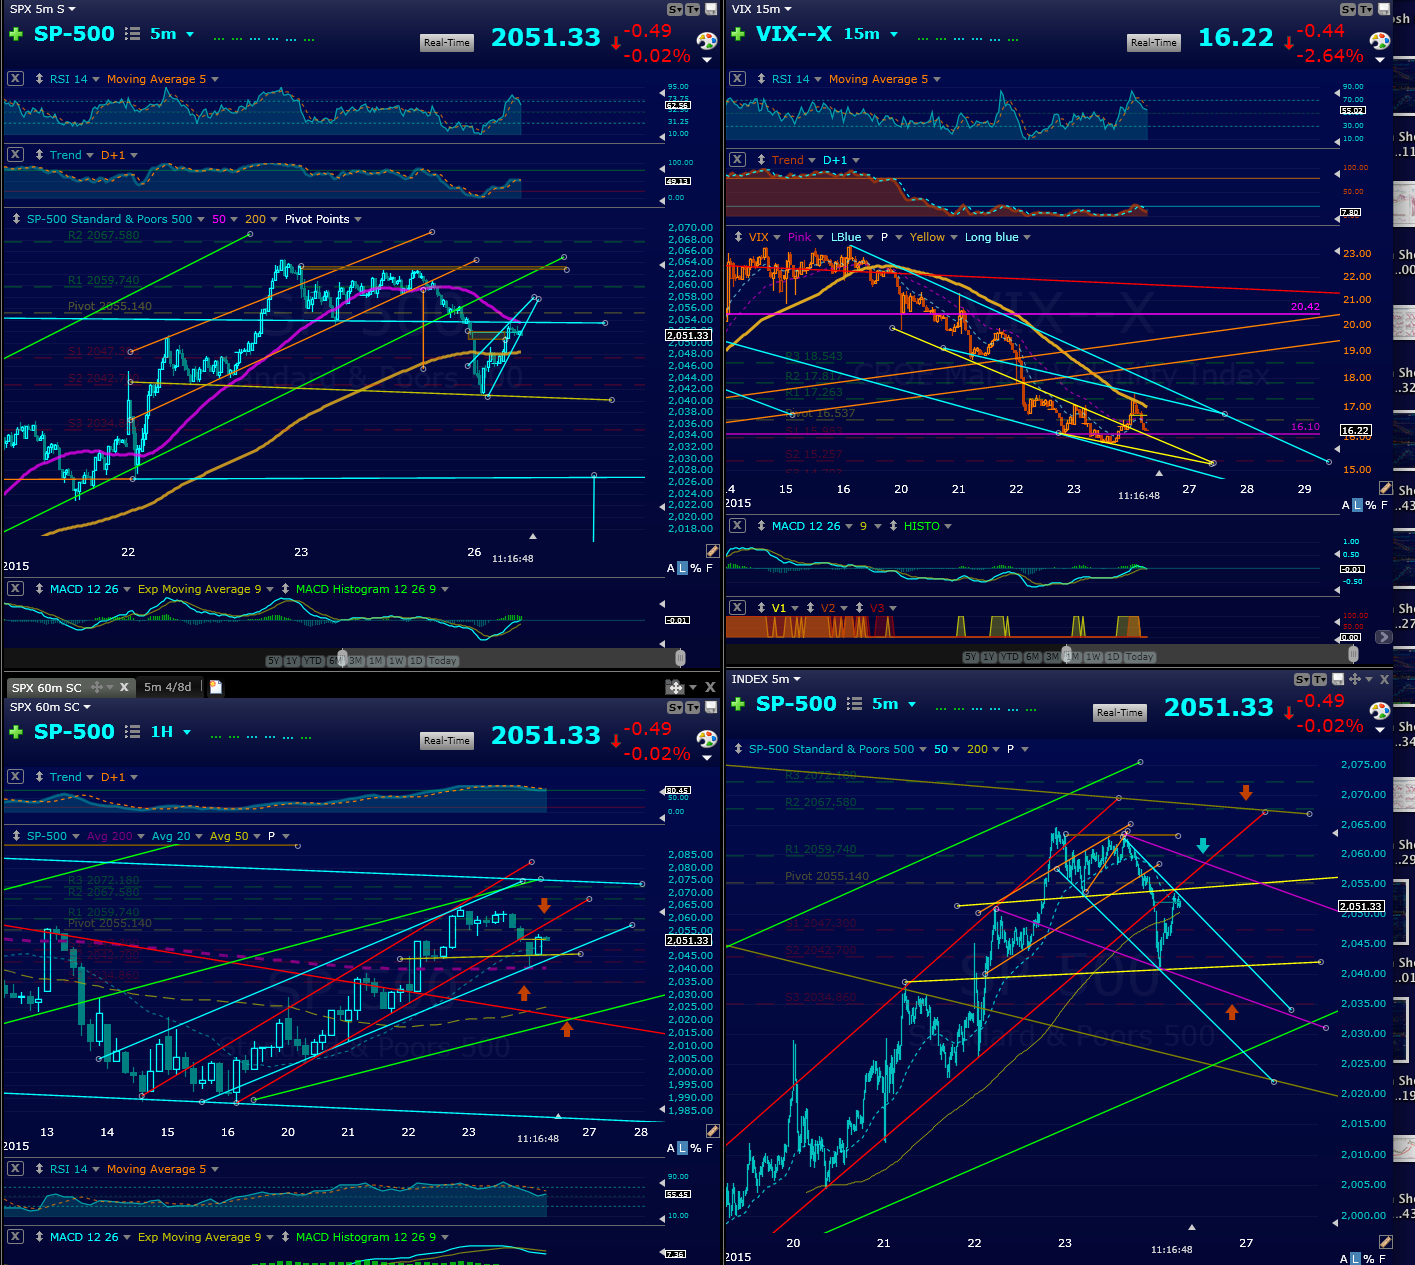This screenshot has height=1265, width=1415.
Task: Click the move-panel icon in SPX 60m panel bar
Action: pyautogui.click(x=674, y=687)
